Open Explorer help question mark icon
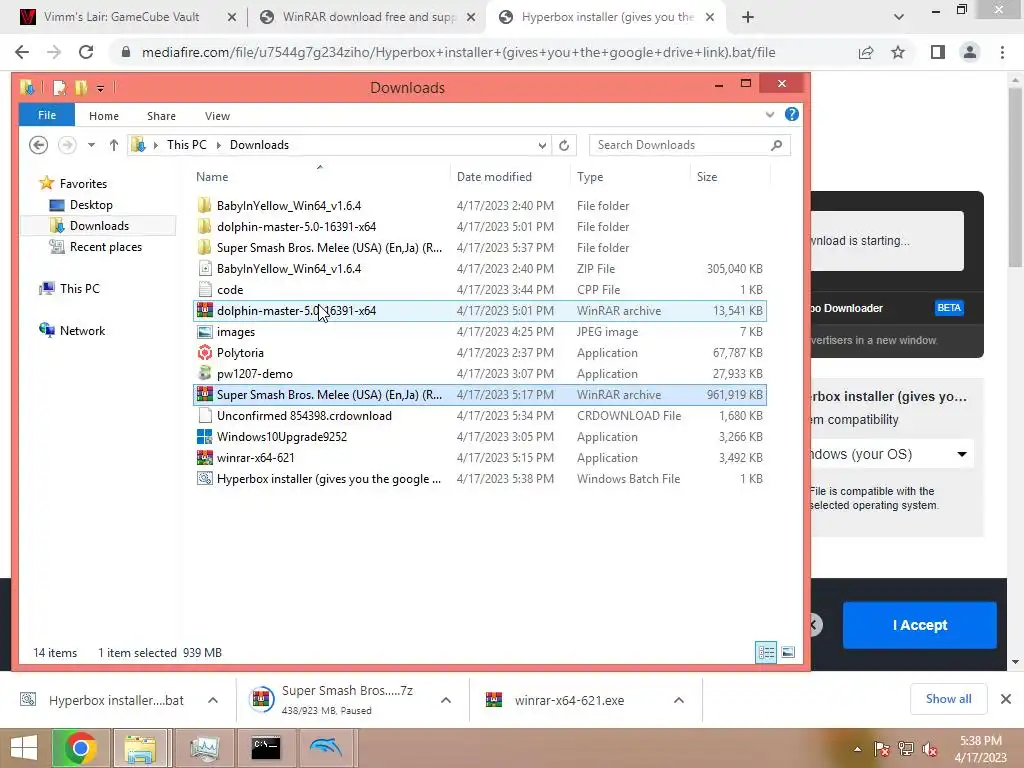The height and width of the screenshot is (768, 1024). [x=792, y=114]
